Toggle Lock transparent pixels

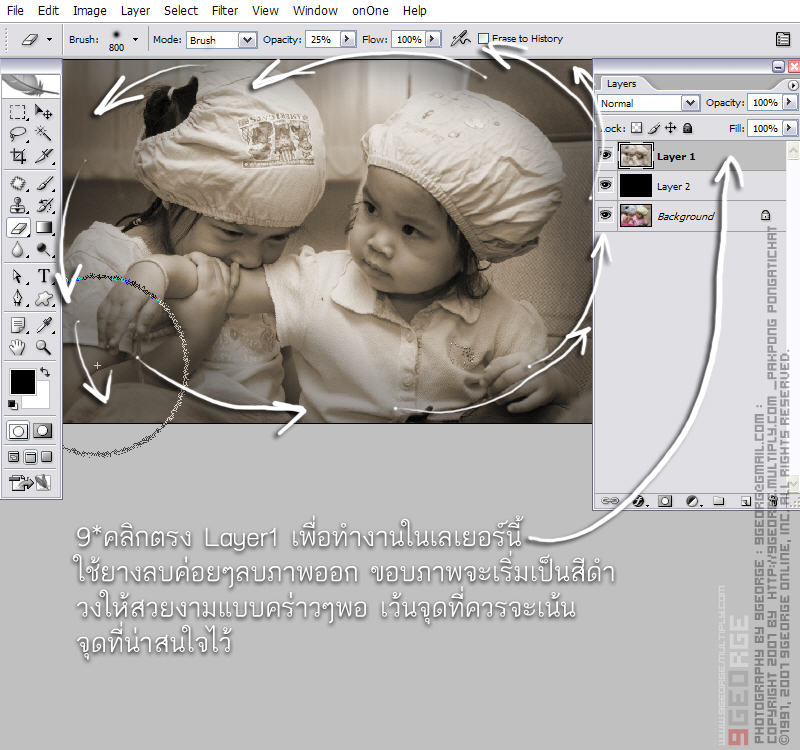click(637, 128)
